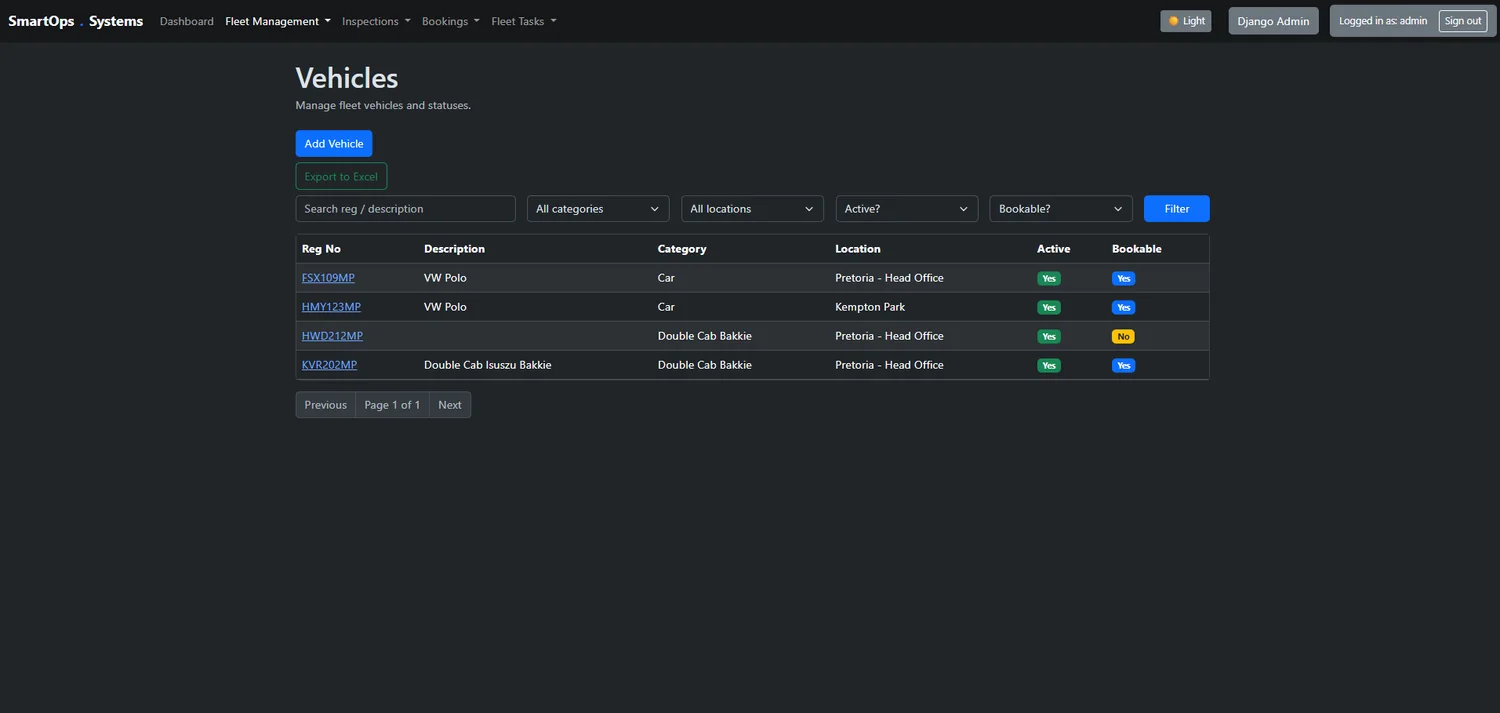1500x713 pixels.
Task: Open the Active? filter dropdown
Action: tap(907, 209)
